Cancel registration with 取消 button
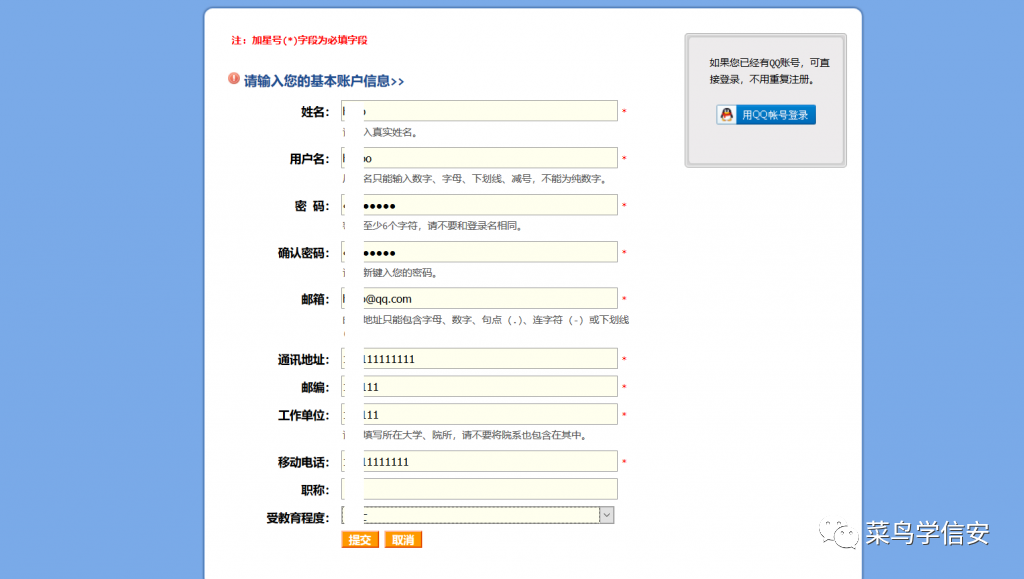Image resolution: width=1024 pixels, height=579 pixels. [x=403, y=540]
